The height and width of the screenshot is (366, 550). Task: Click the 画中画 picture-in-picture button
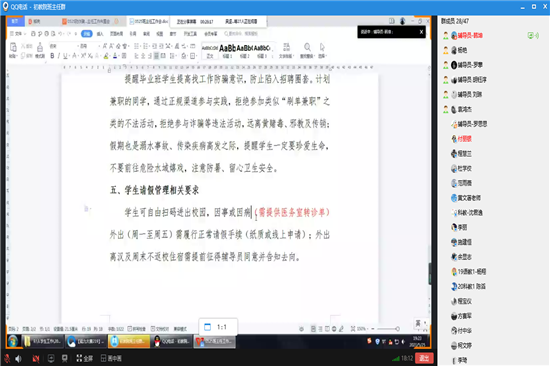tap(111, 358)
